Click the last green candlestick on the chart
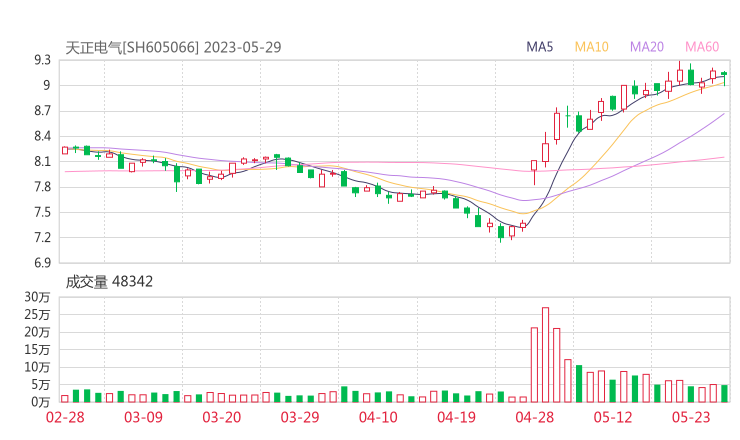The width and height of the screenshot is (740, 440). 724,76
